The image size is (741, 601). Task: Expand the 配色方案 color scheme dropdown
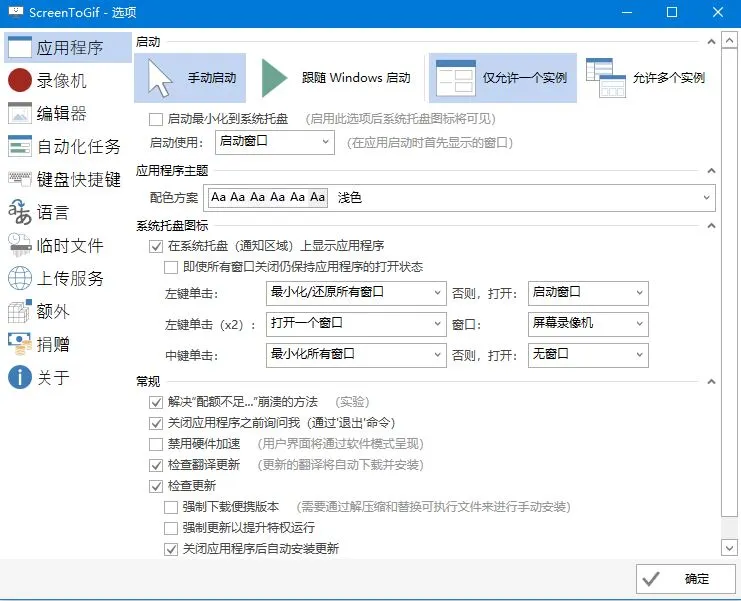(460, 198)
